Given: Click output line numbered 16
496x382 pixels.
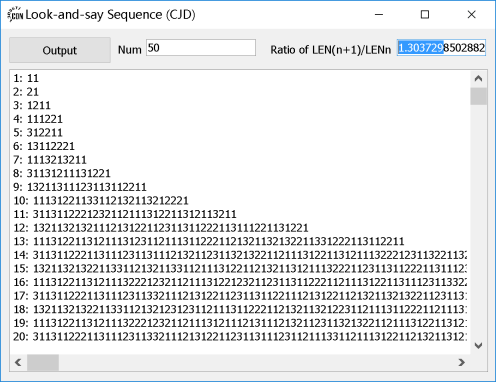Looking at the screenshot, I should click(x=240, y=282).
